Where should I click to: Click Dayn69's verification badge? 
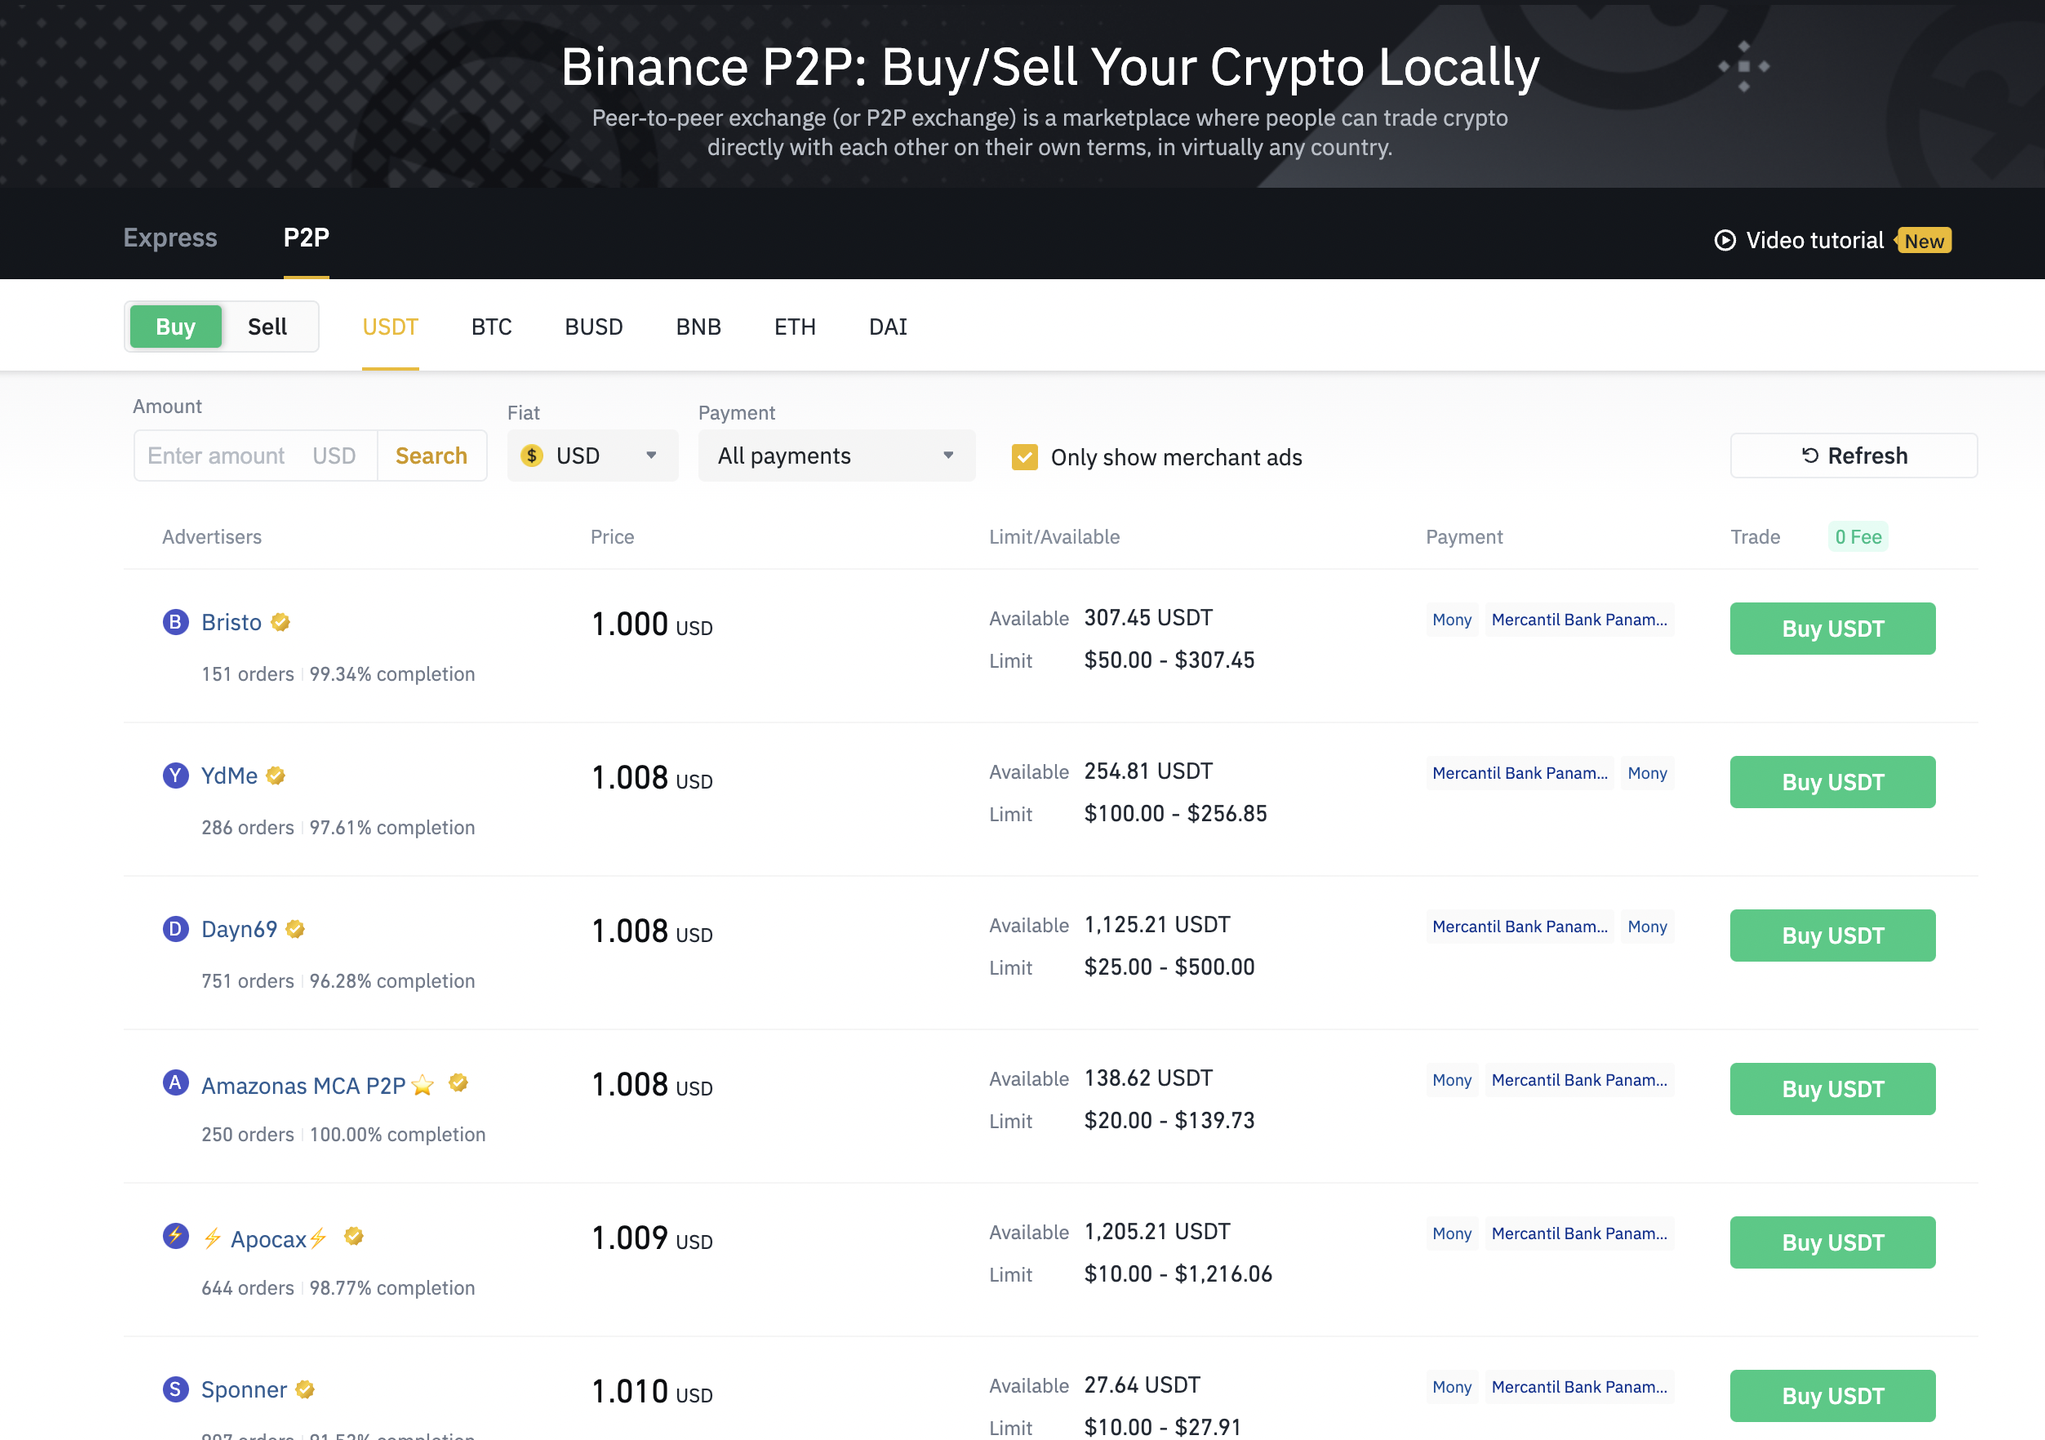pos(294,929)
